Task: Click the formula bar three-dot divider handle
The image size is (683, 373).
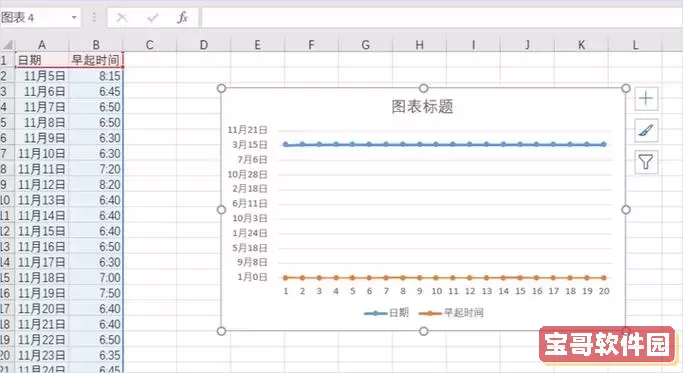Action: pyautogui.click(x=94, y=18)
